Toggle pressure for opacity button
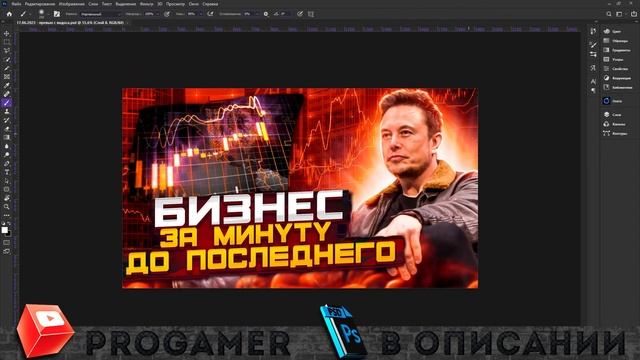Screen dimensions: 640x360 point(167,14)
